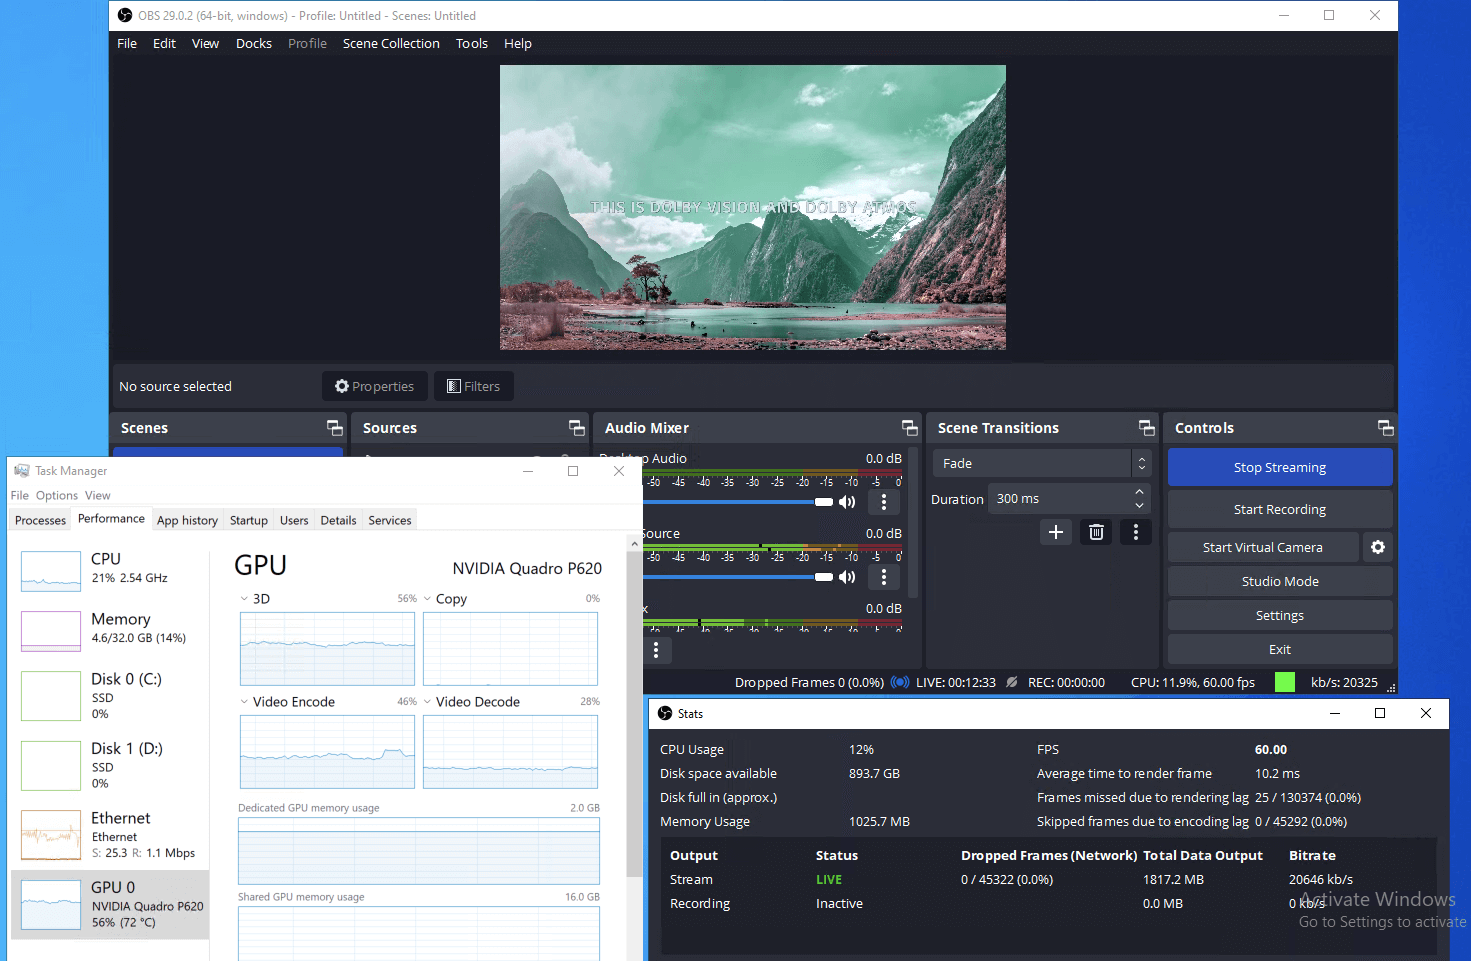Switch to the Processes tab in Task Manager
The height and width of the screenshot is (961, 1471).
point(40,520)
